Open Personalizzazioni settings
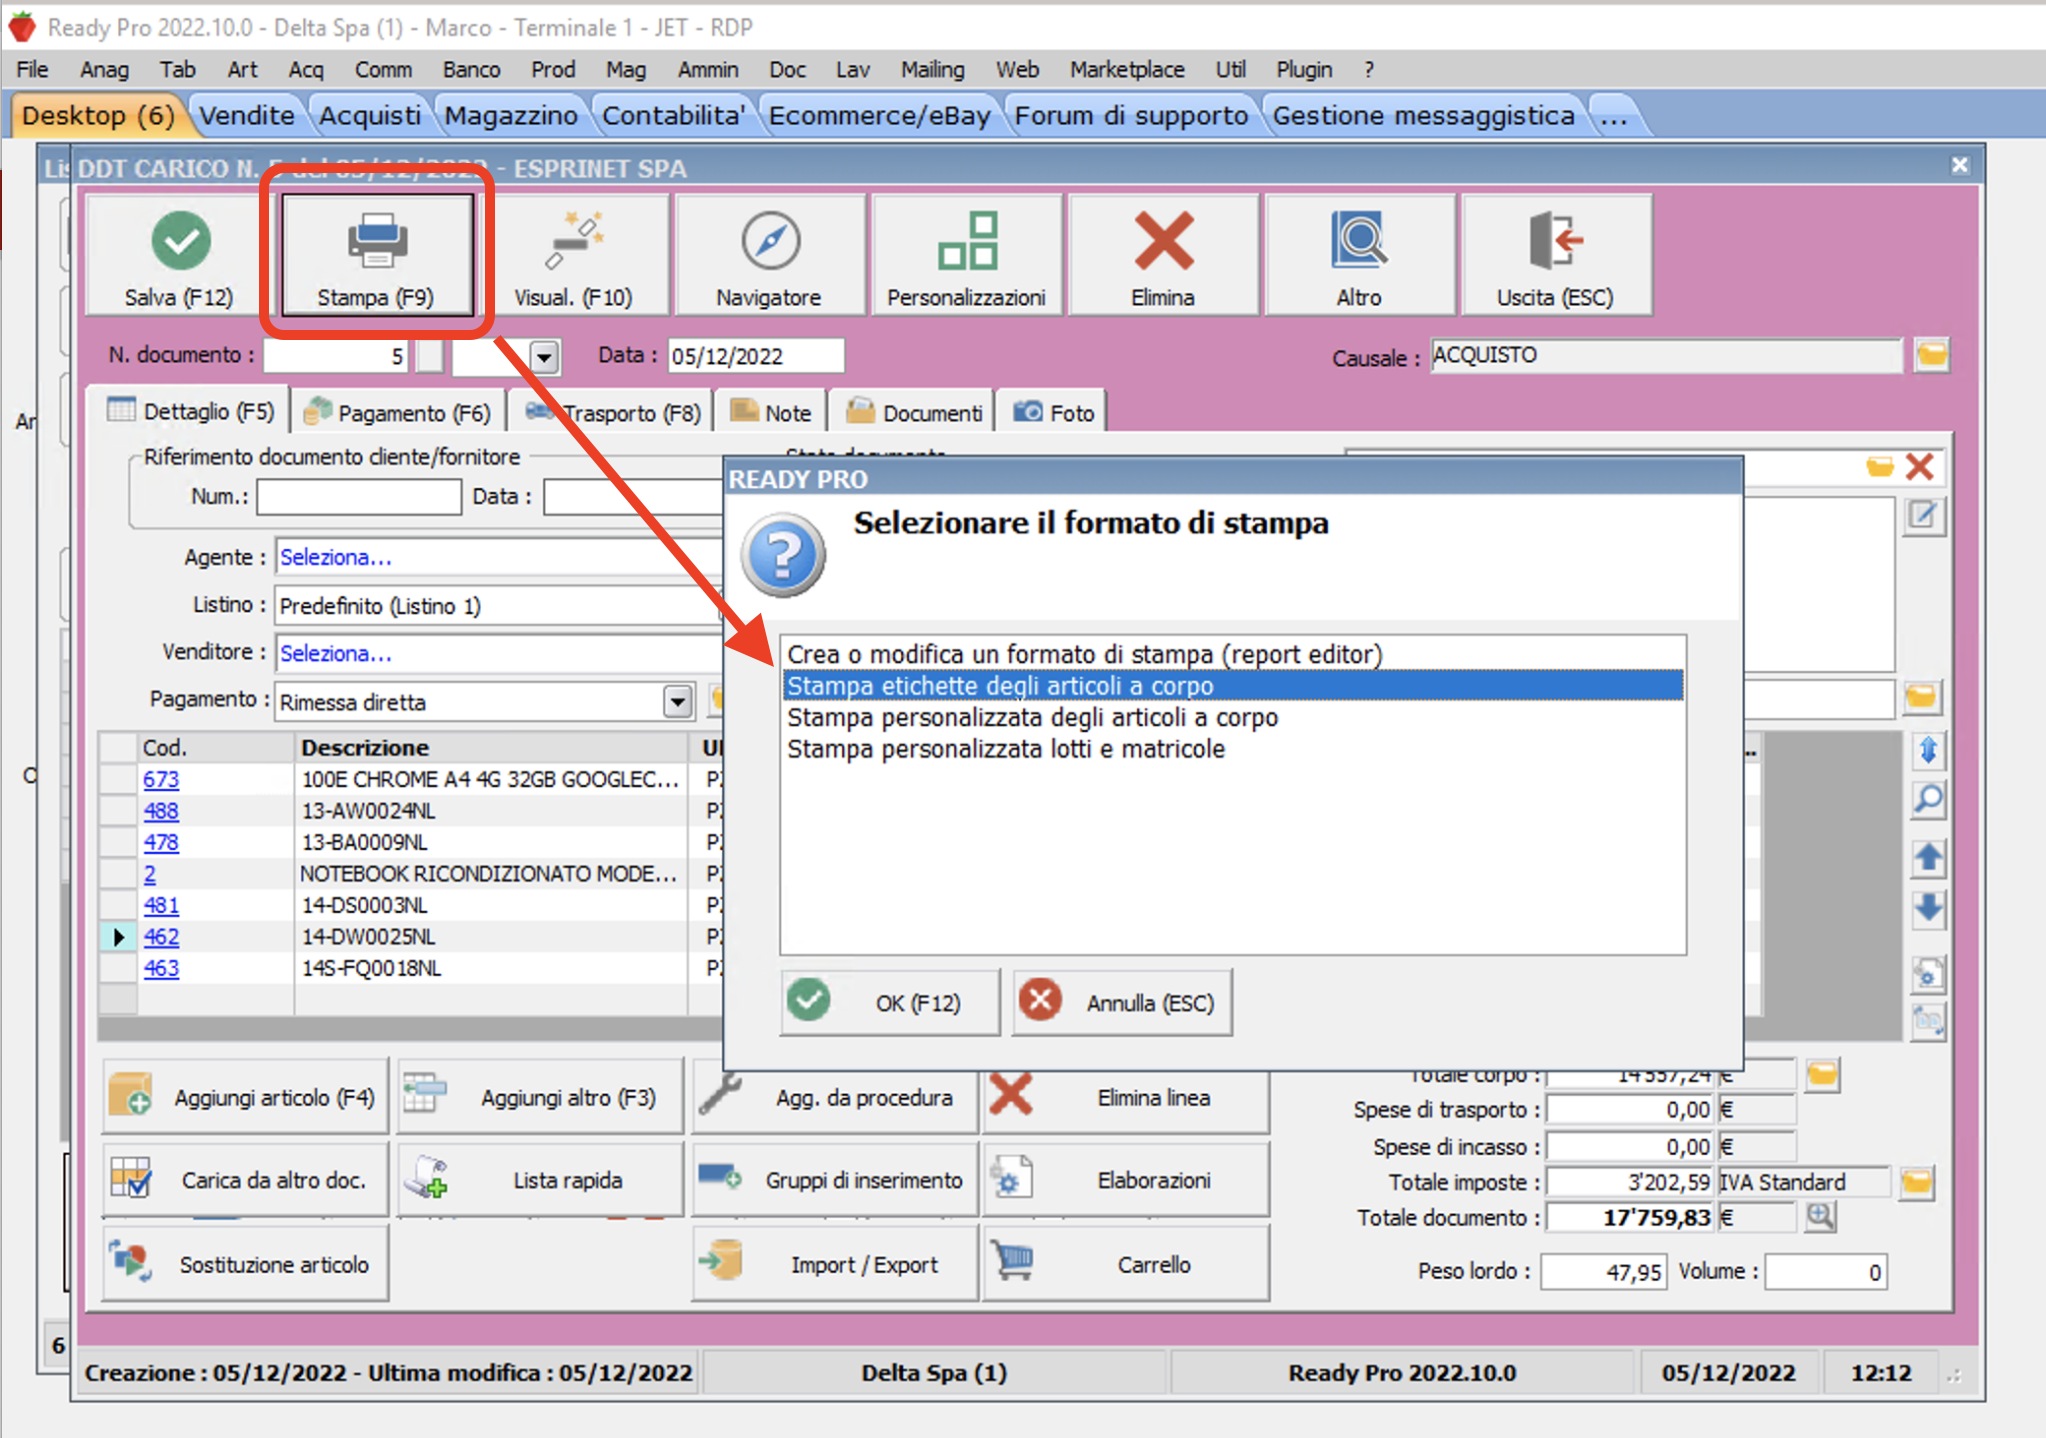 point(966,256)
